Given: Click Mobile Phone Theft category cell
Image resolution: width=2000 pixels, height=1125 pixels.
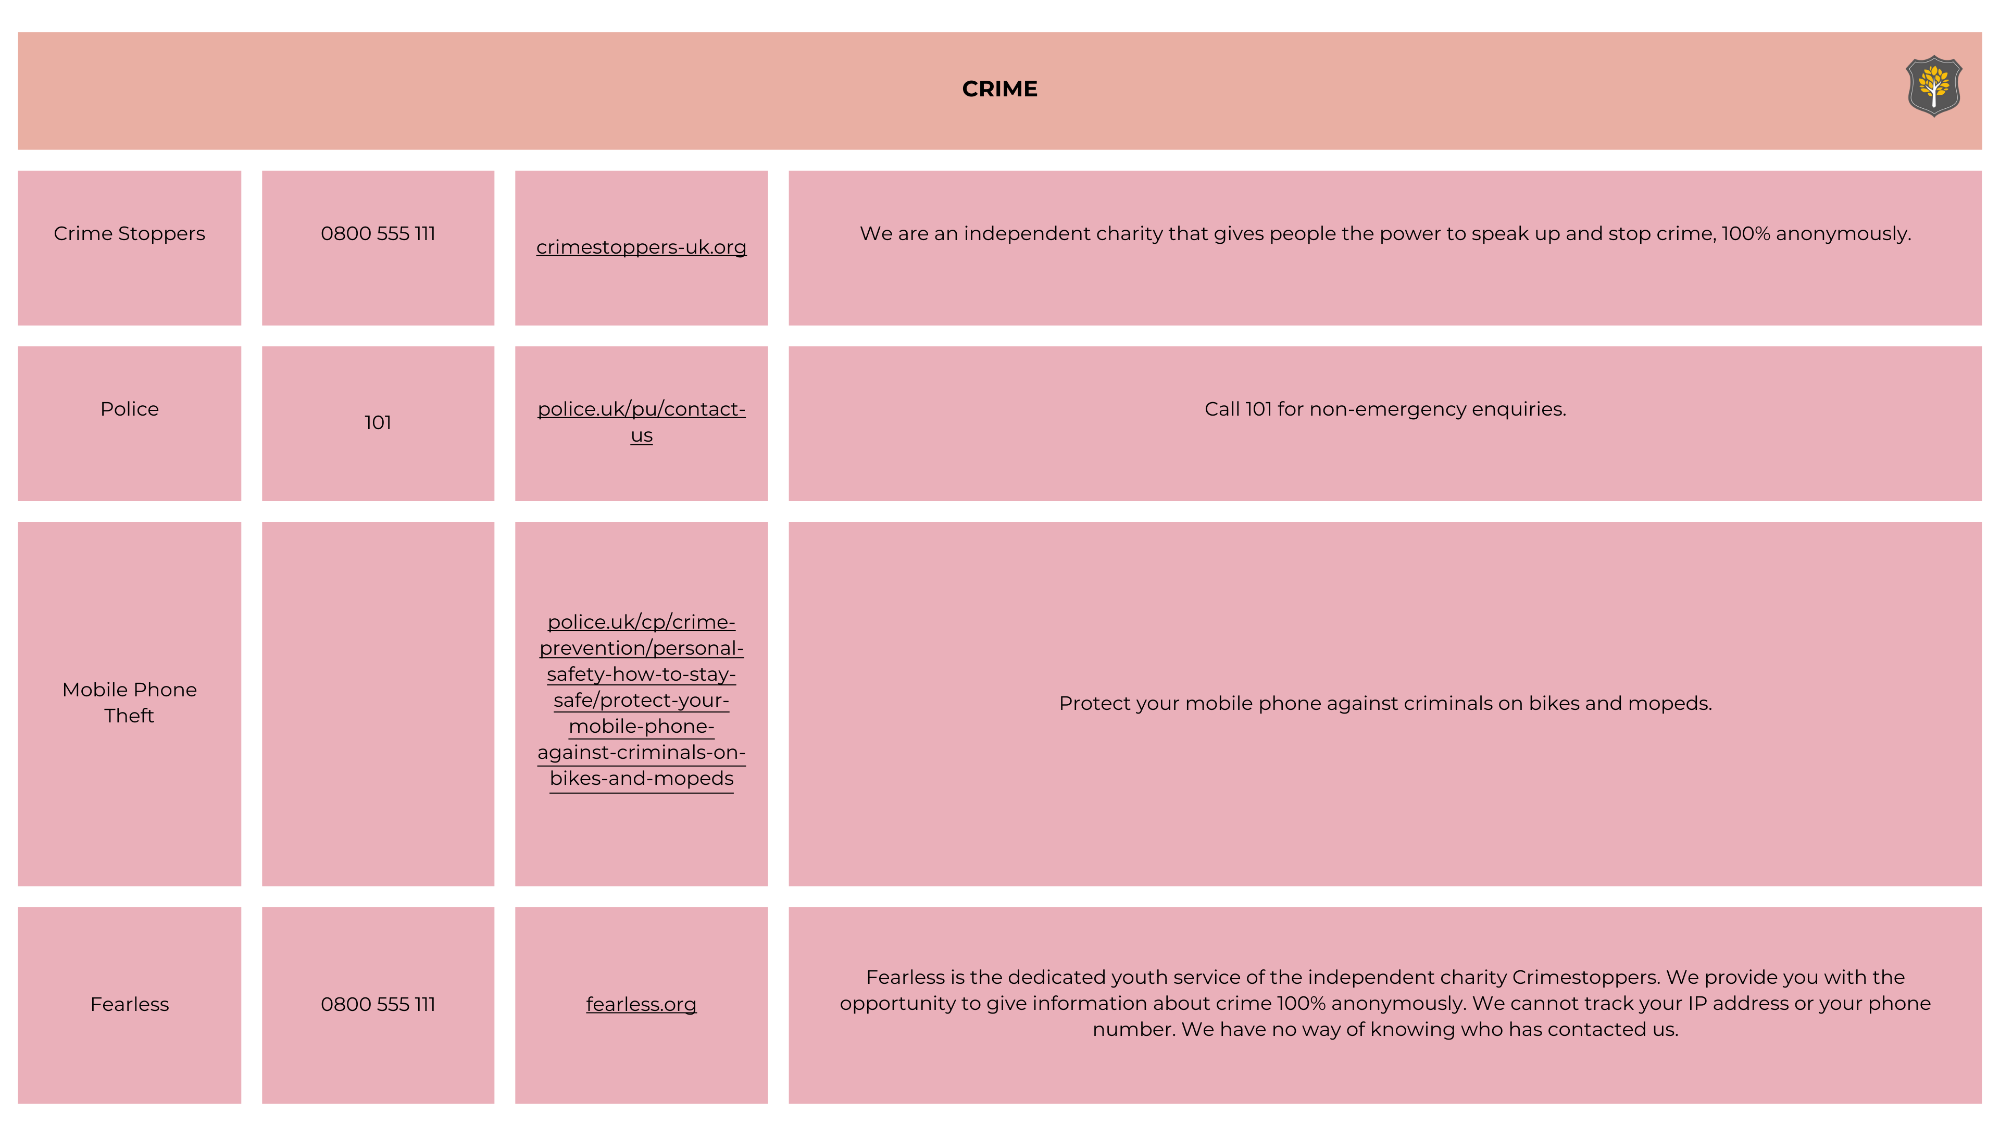Looking at the screenshot, I should click(x=129, y=703).
